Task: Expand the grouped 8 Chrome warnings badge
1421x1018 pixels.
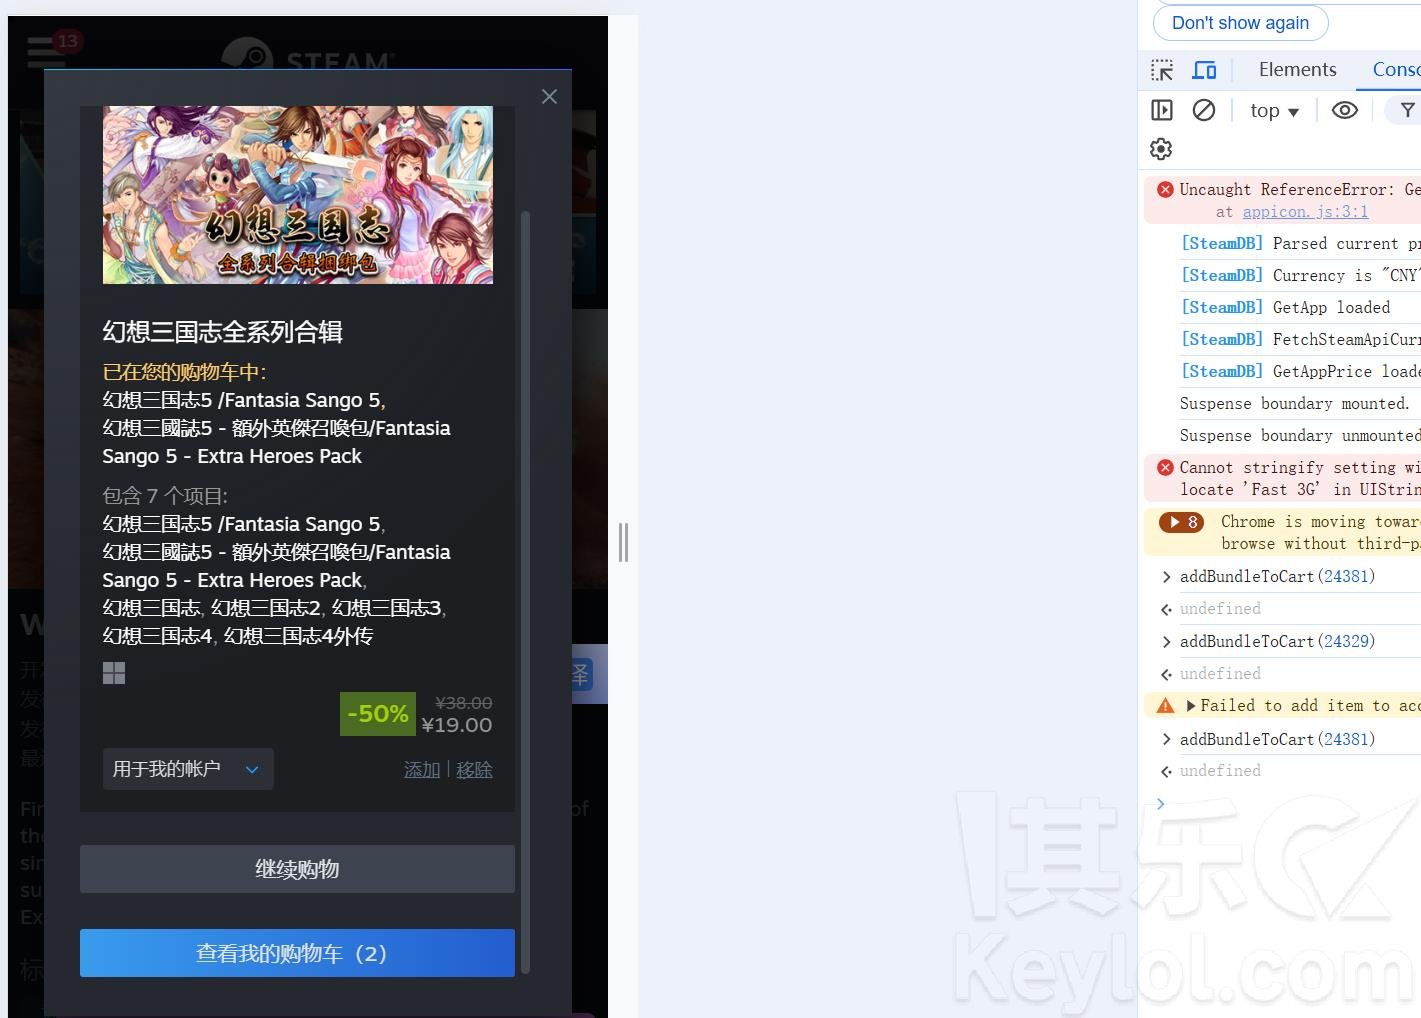Action: tap(1181, 522)
